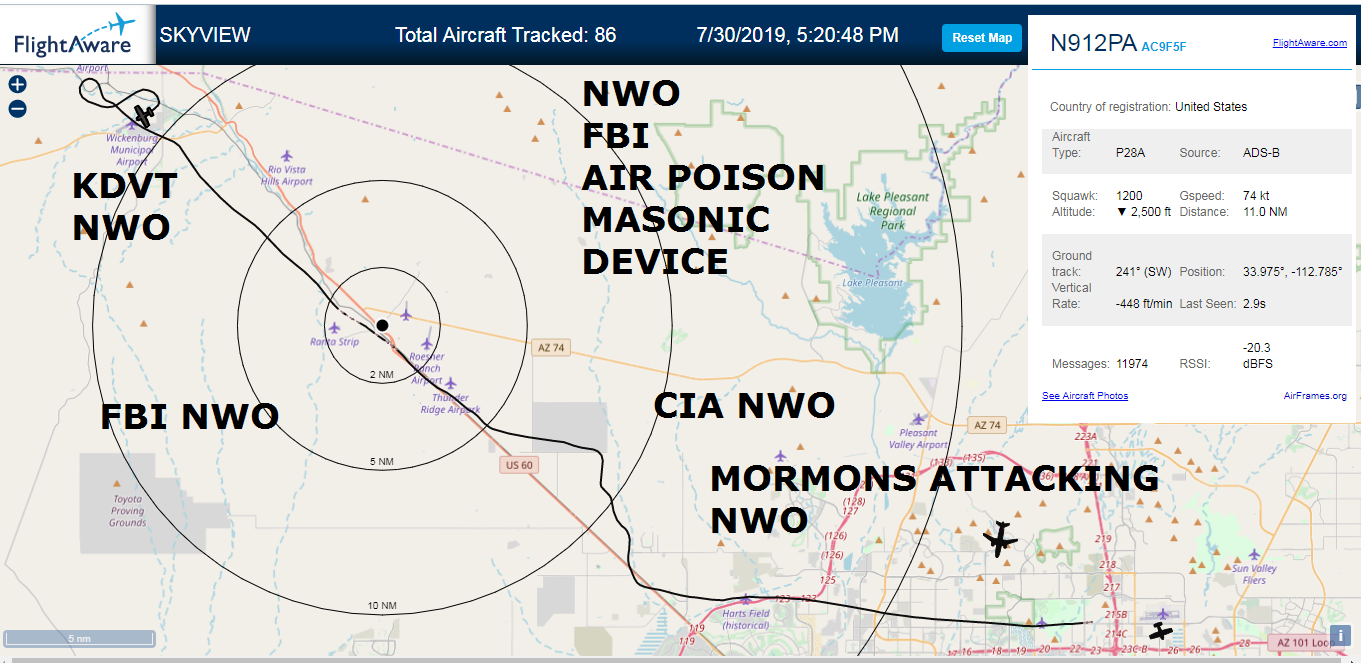The width and height of the screenshot is (1361, 663).
Task: Zoom out with the minus button
Action: (x=17, y=109)
